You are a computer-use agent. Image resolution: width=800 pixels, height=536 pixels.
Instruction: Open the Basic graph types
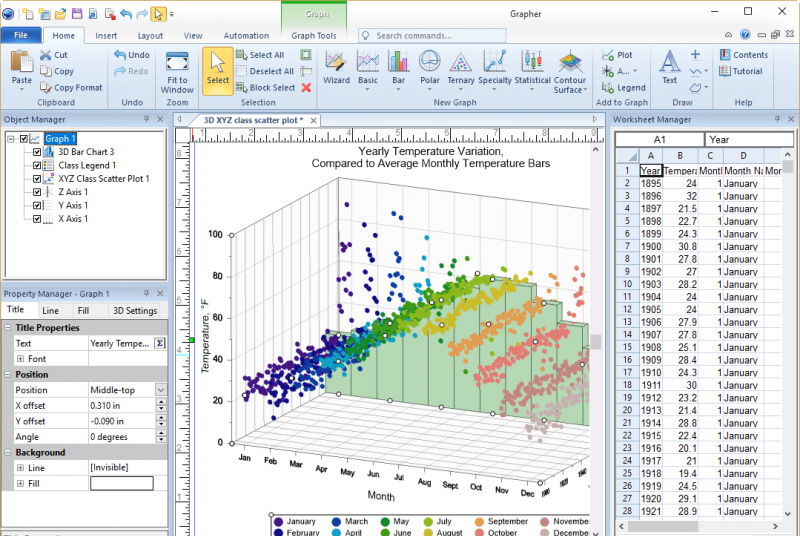(x=368, y=70)
